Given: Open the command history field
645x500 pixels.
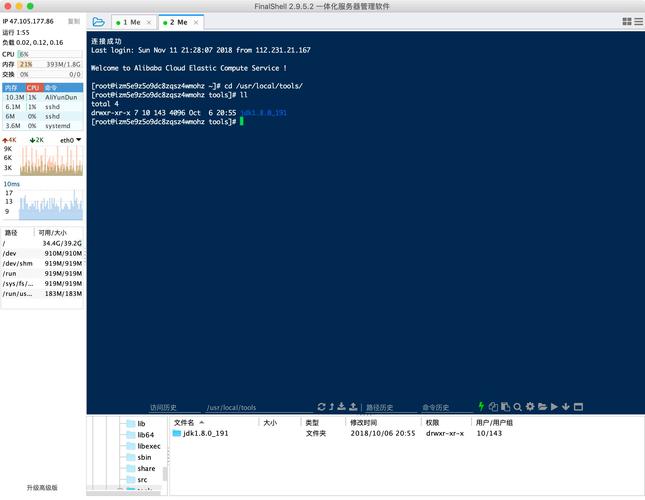Looking at the screenshot, I should (x=447, y=407).
